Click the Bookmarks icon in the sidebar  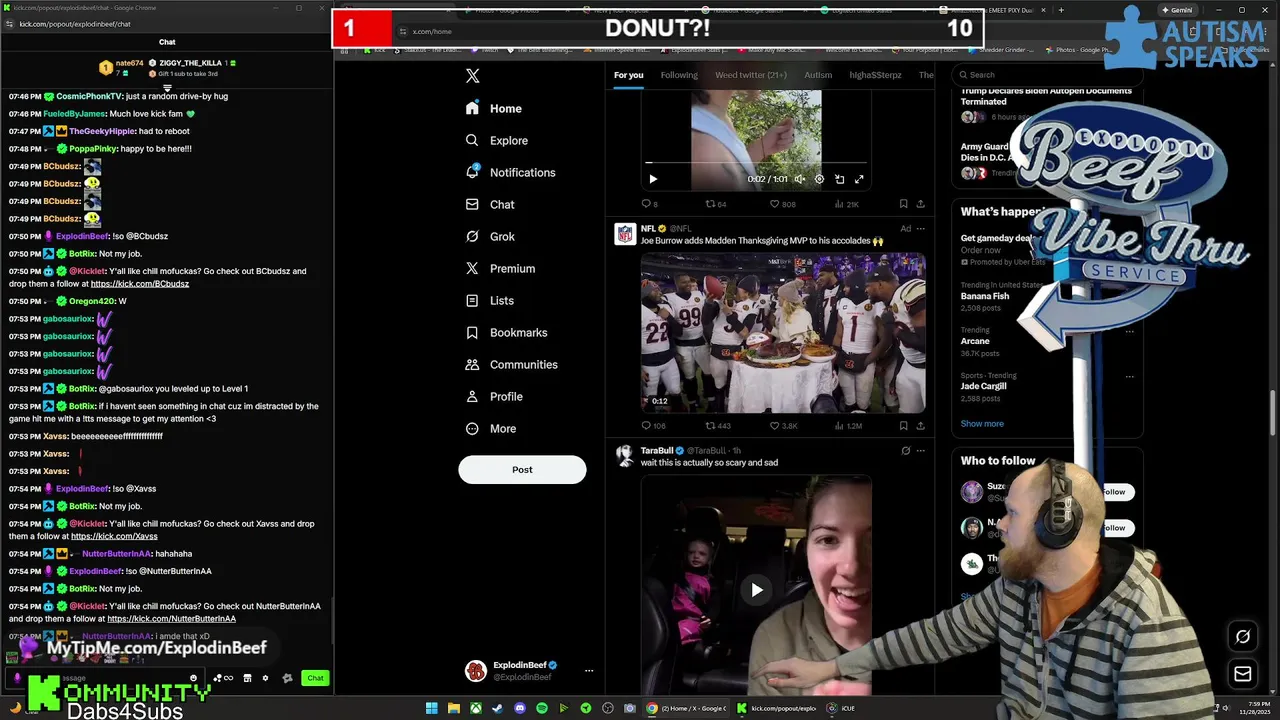pyautogui.click(x=472, y=332)
